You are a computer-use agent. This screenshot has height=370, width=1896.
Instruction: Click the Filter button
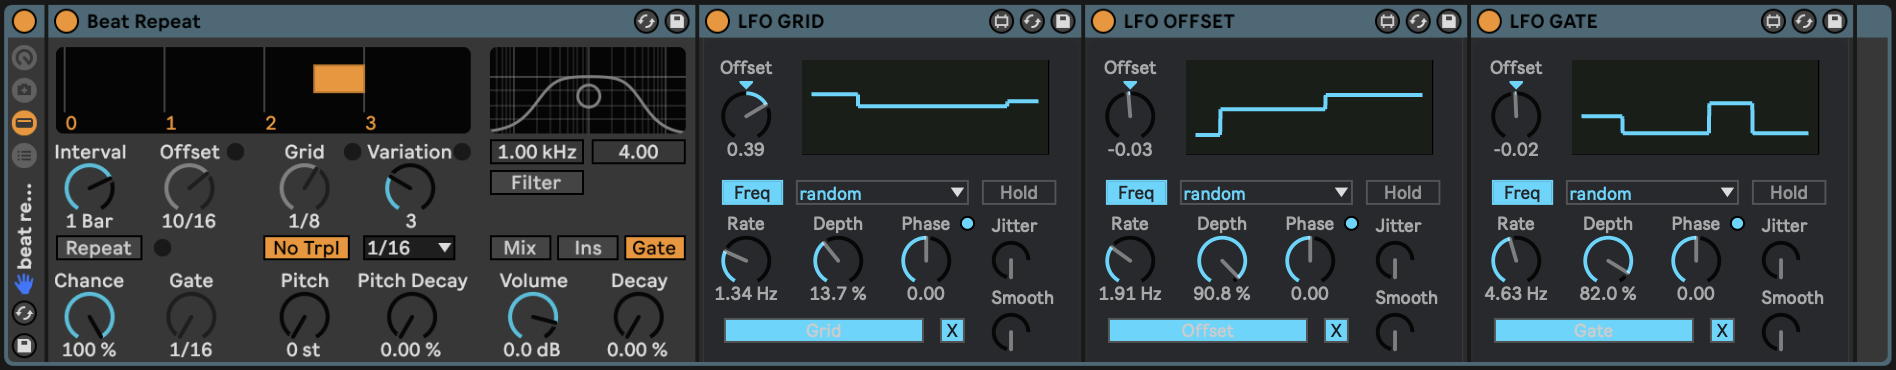coord(536,183)
